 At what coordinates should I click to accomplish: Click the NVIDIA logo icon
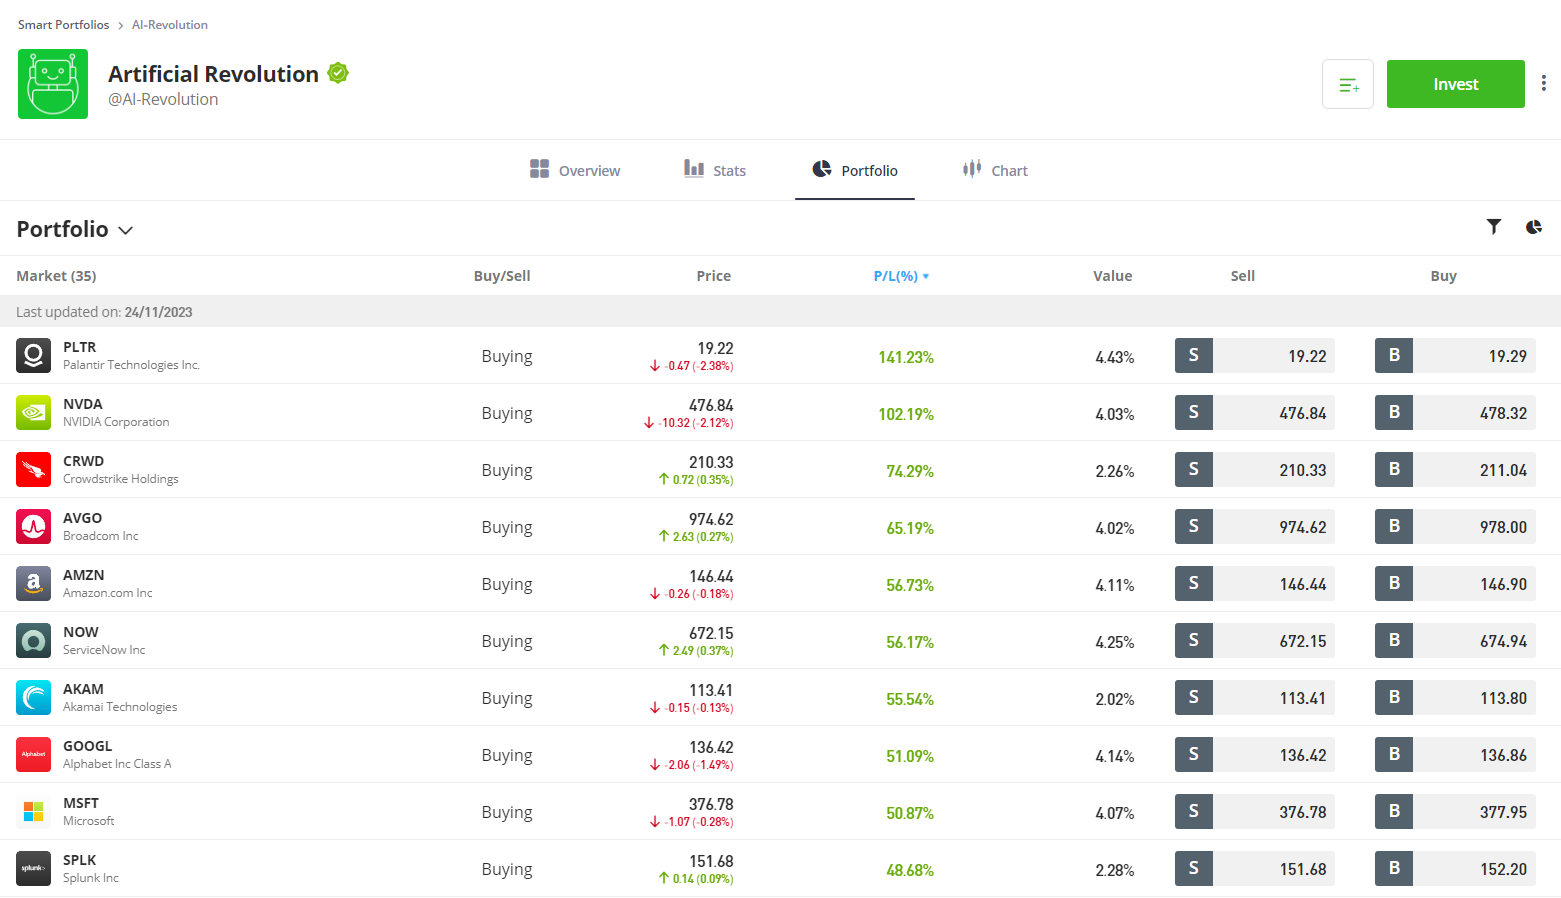click(33, 413)
